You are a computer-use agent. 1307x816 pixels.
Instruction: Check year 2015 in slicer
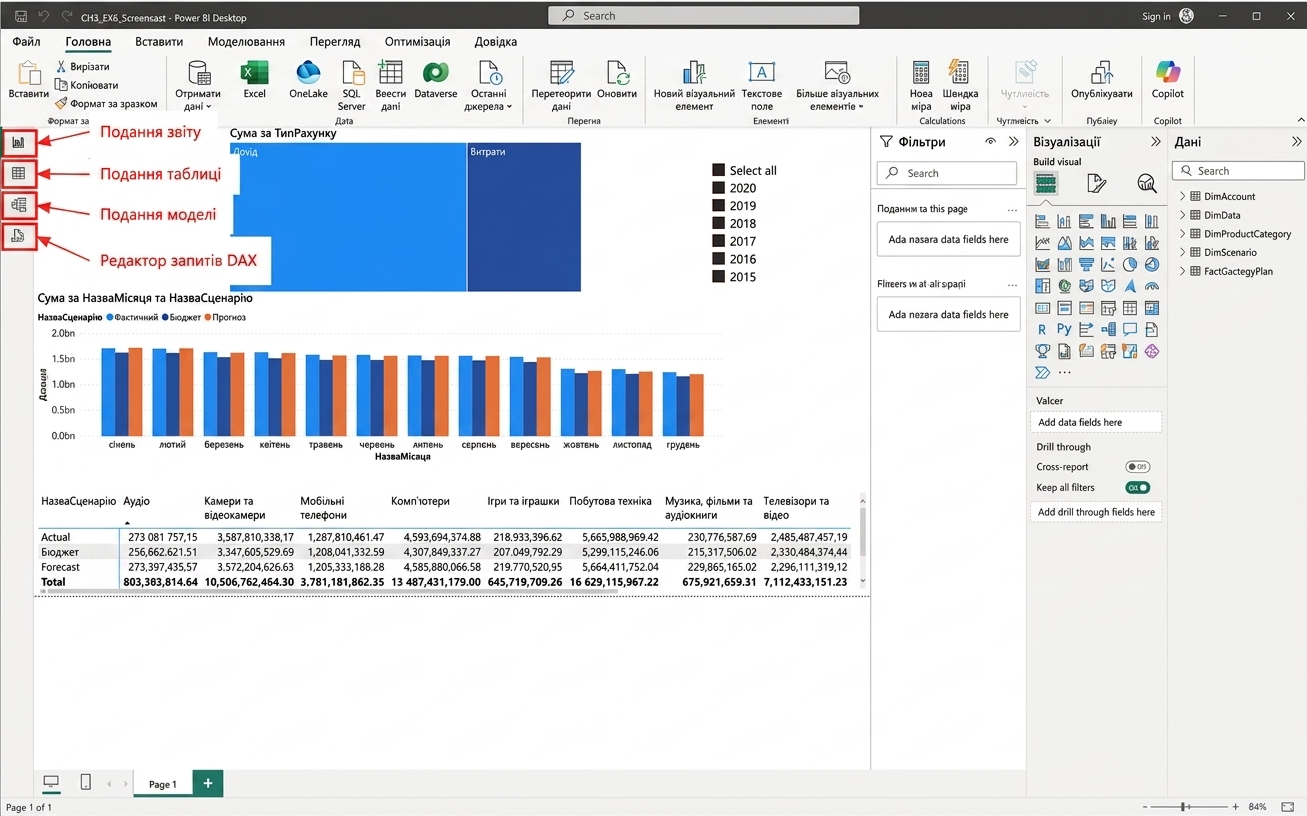point(718,277)
